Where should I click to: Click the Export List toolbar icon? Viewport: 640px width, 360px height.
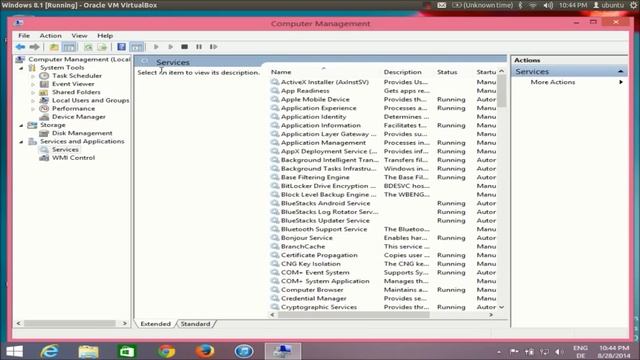pyautogui.click(x=102, y=47)
